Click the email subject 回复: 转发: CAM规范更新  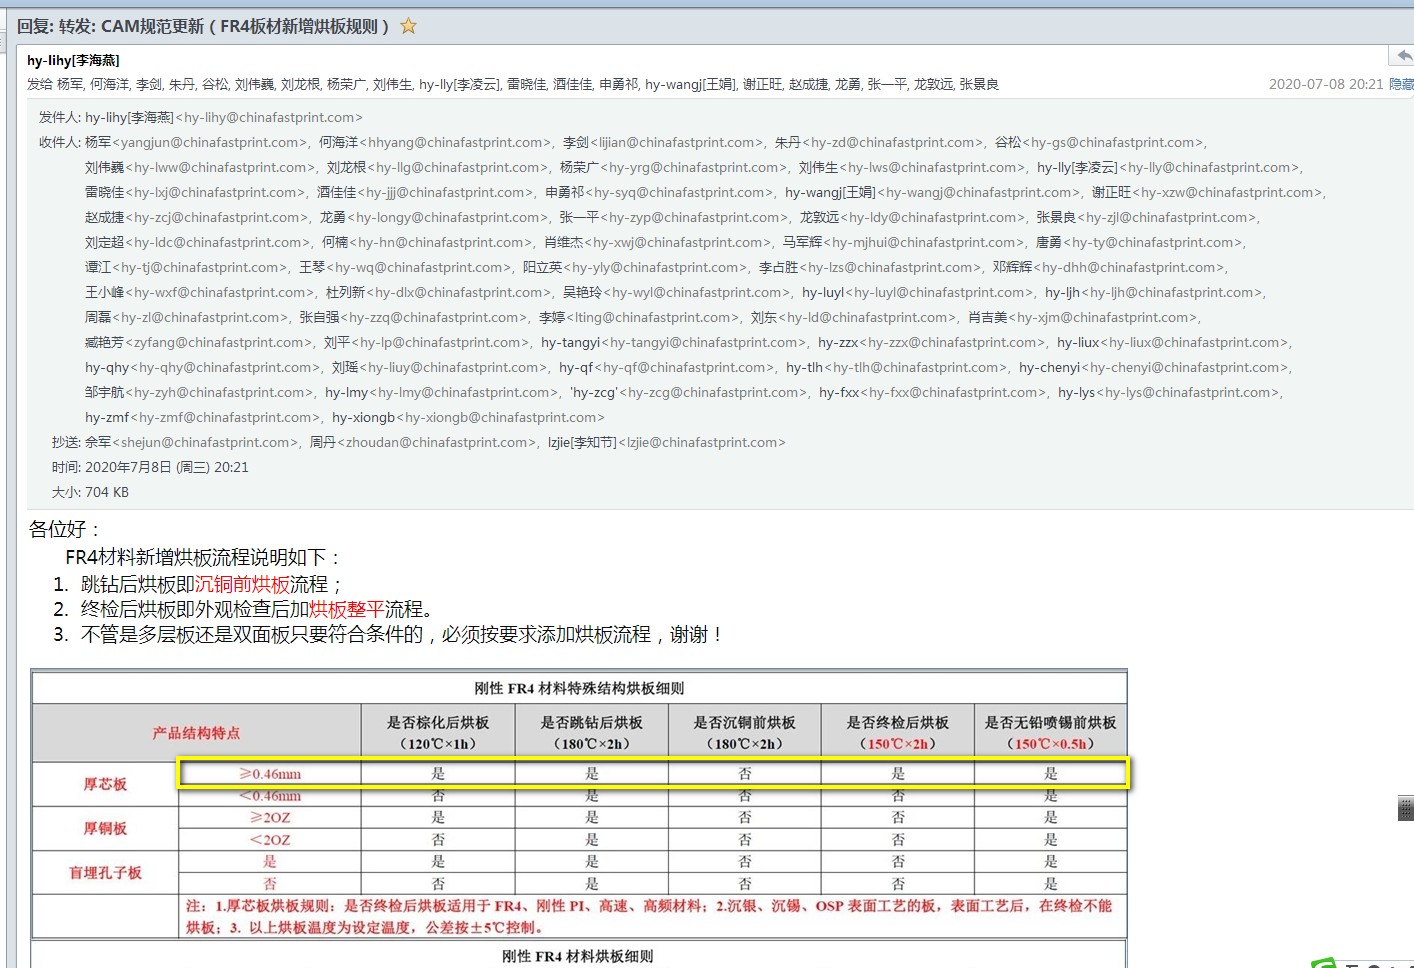[x=202, y=27]
